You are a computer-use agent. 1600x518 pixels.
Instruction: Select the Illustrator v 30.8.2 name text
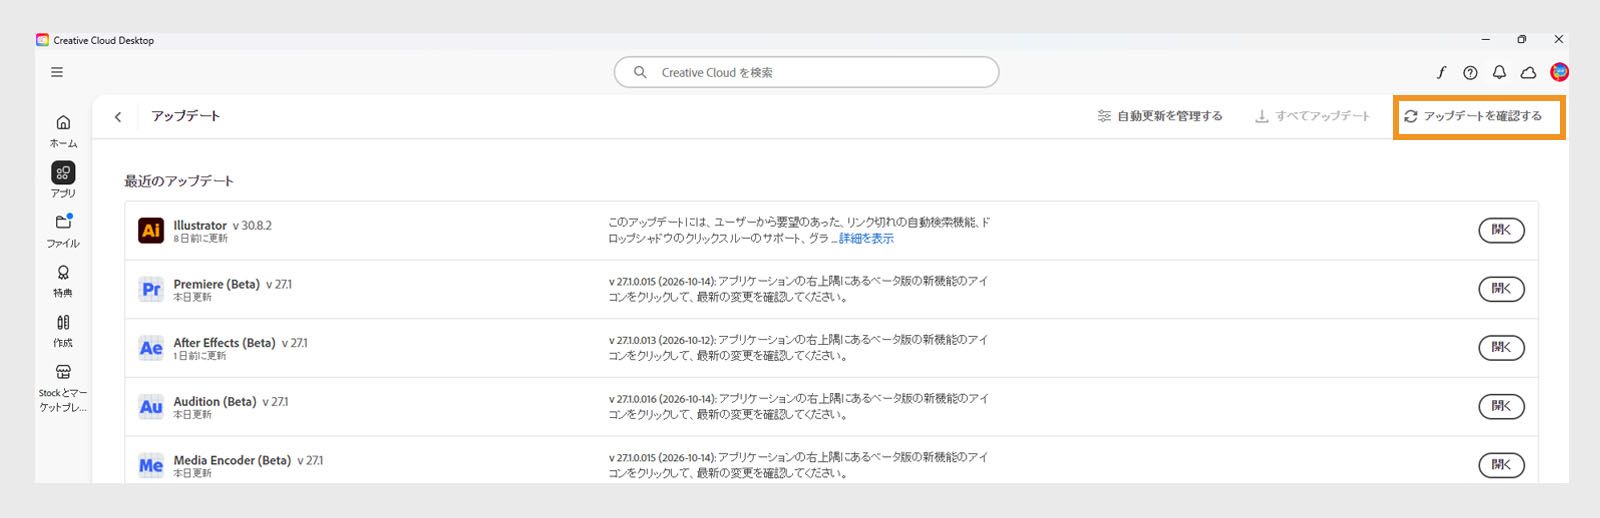pyautogui.click(x=222, y=225)
